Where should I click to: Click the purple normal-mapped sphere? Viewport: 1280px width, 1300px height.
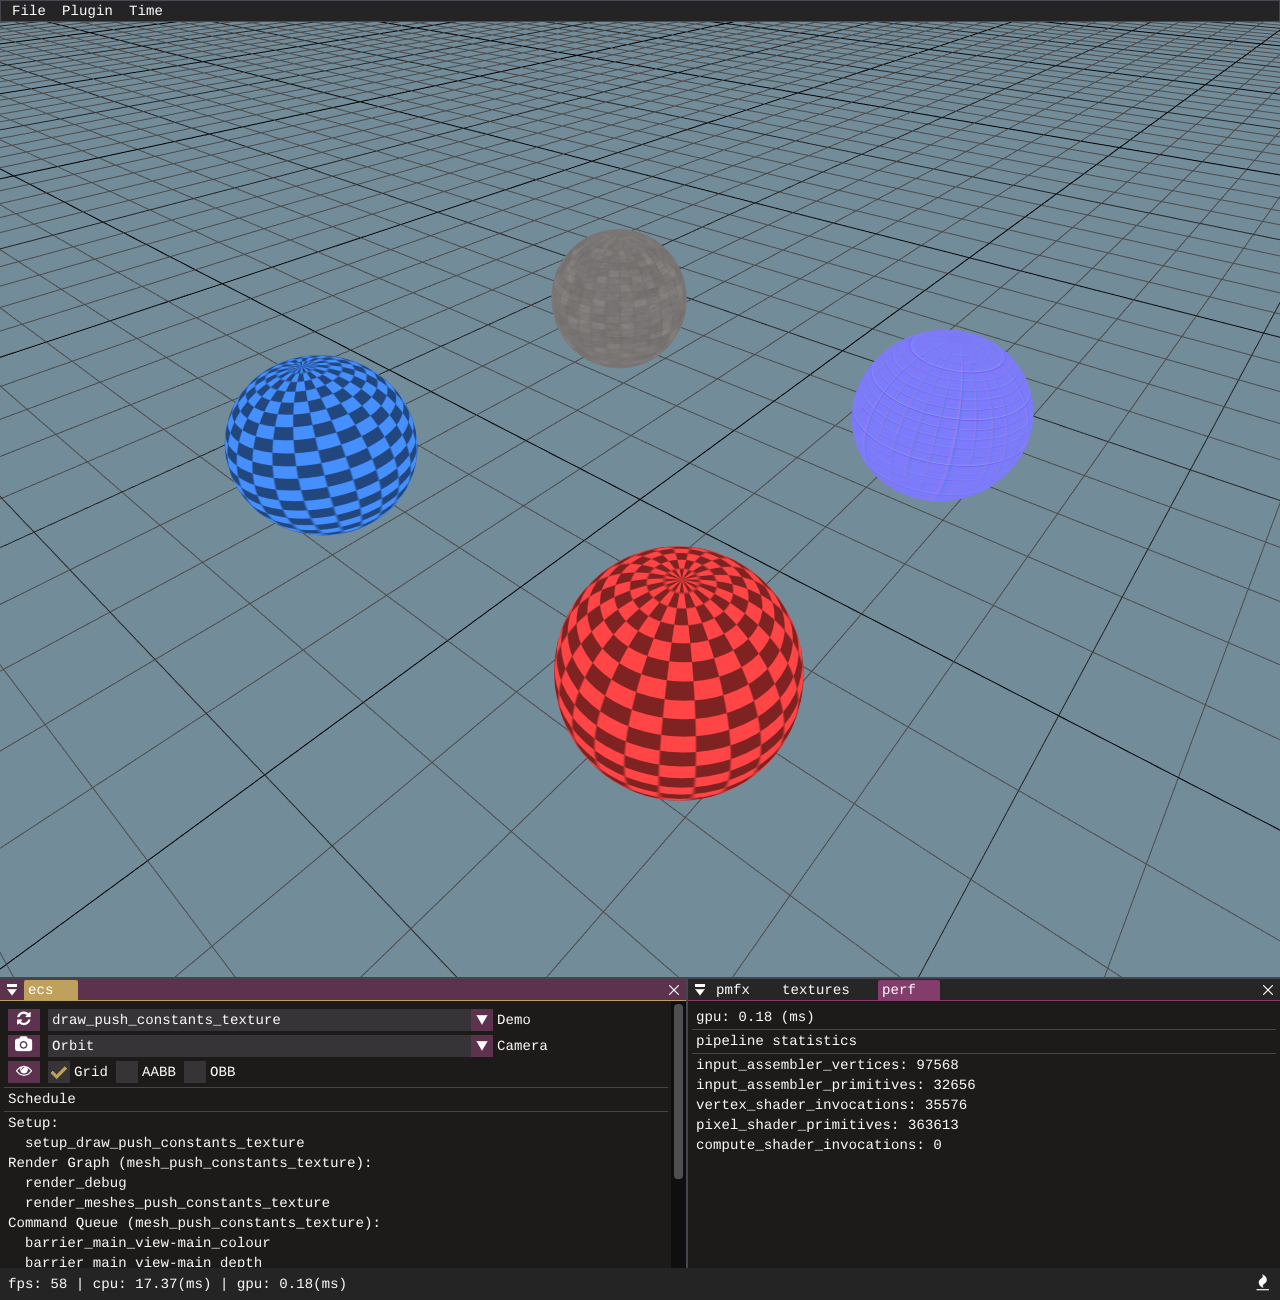(x=942, y=415)
